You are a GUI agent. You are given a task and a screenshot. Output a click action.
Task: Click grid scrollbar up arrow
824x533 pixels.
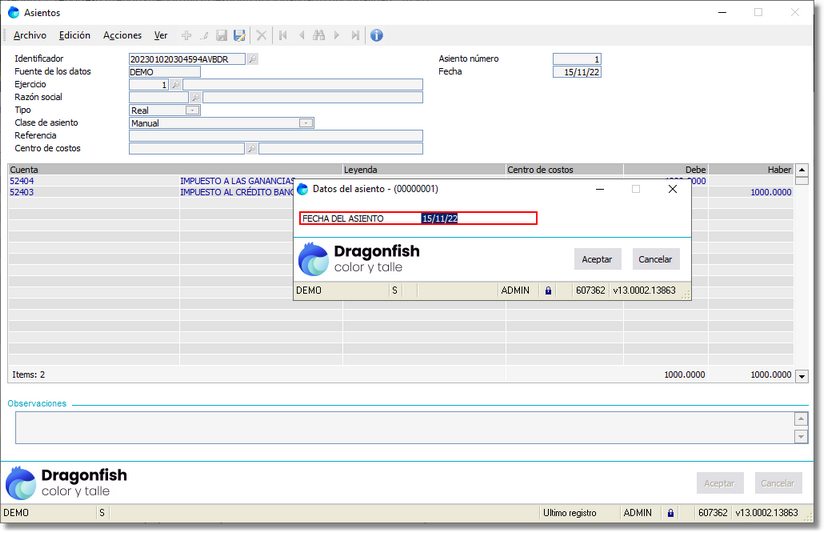801,170
